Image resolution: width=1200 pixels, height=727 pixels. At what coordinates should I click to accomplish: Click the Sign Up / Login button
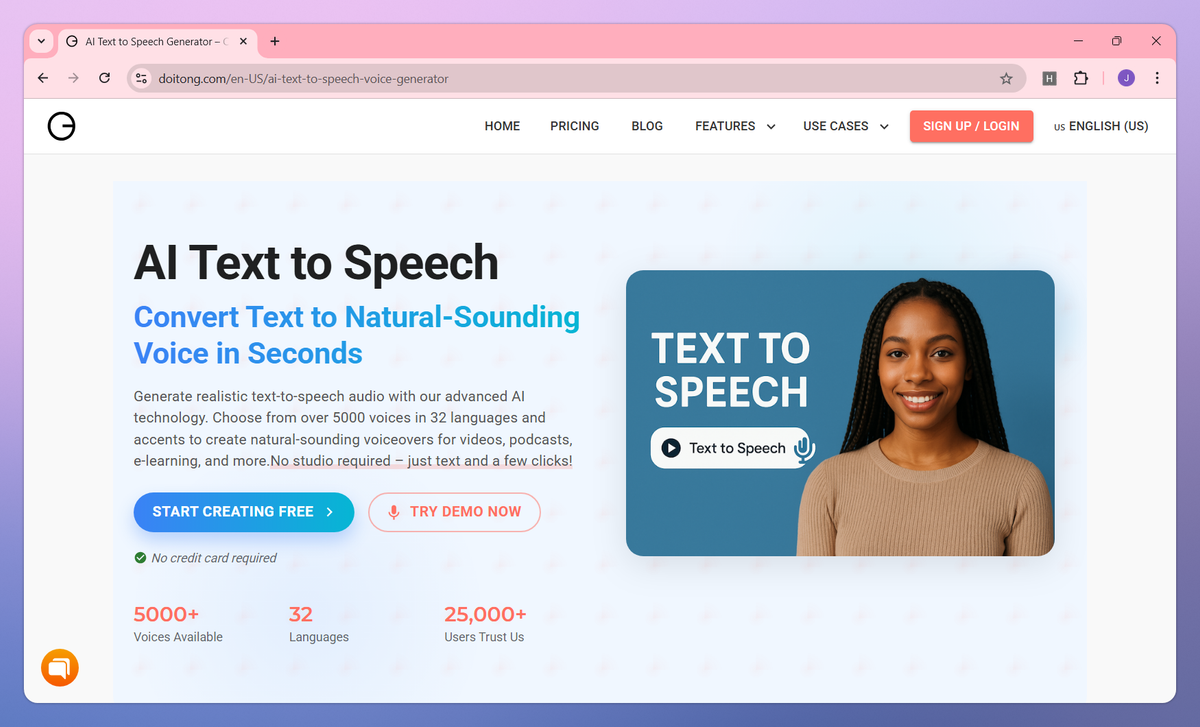click(971, 126)
